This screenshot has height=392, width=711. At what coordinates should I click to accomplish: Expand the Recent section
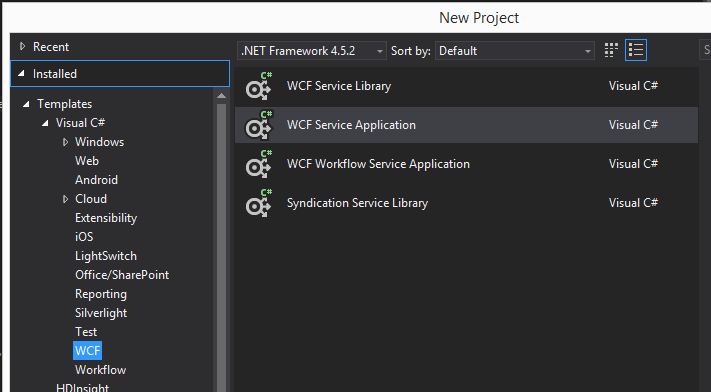tap(22, 46)
